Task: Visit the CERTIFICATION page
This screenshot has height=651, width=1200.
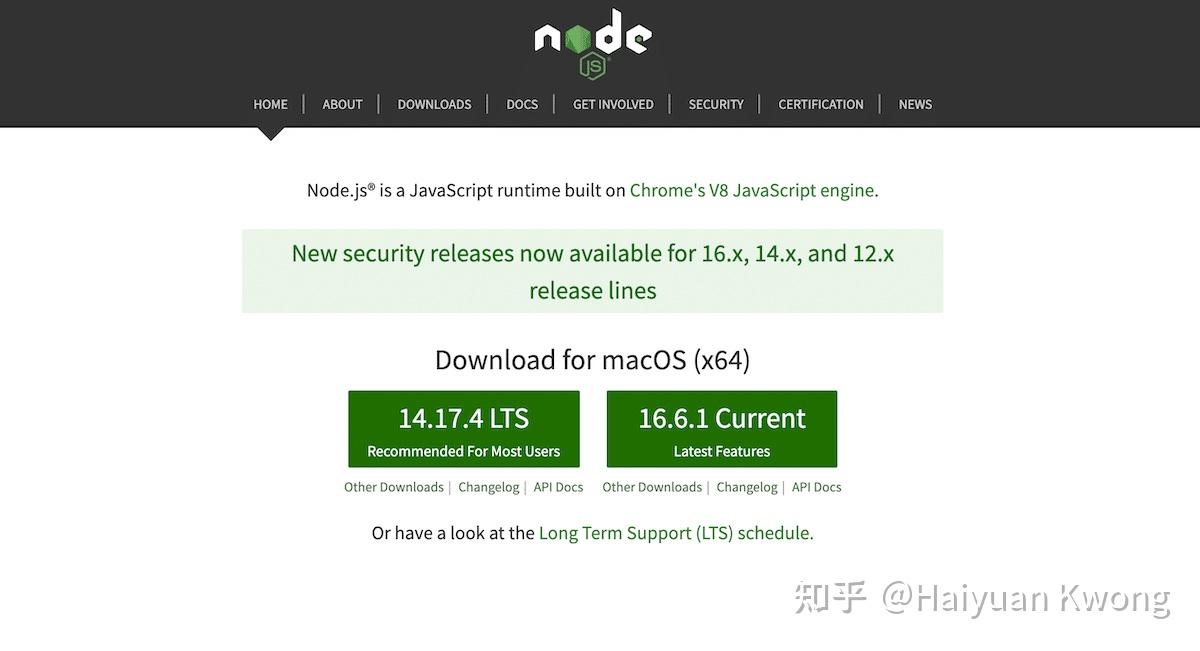Action: pos(821,104)
